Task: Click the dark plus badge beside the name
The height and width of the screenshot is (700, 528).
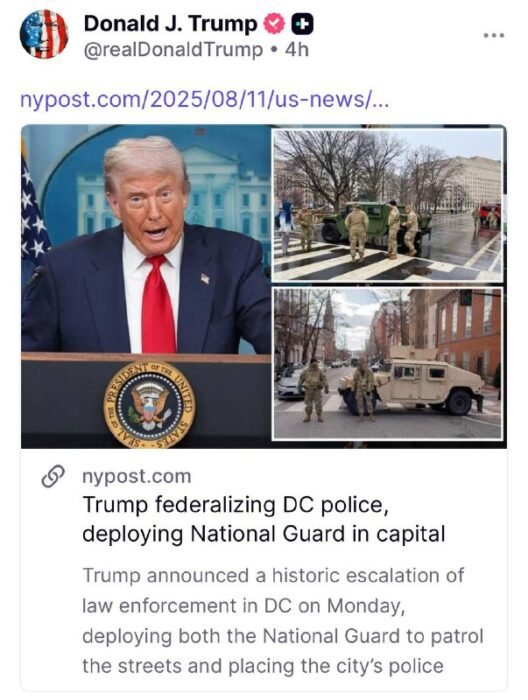Action: [302, 24]
